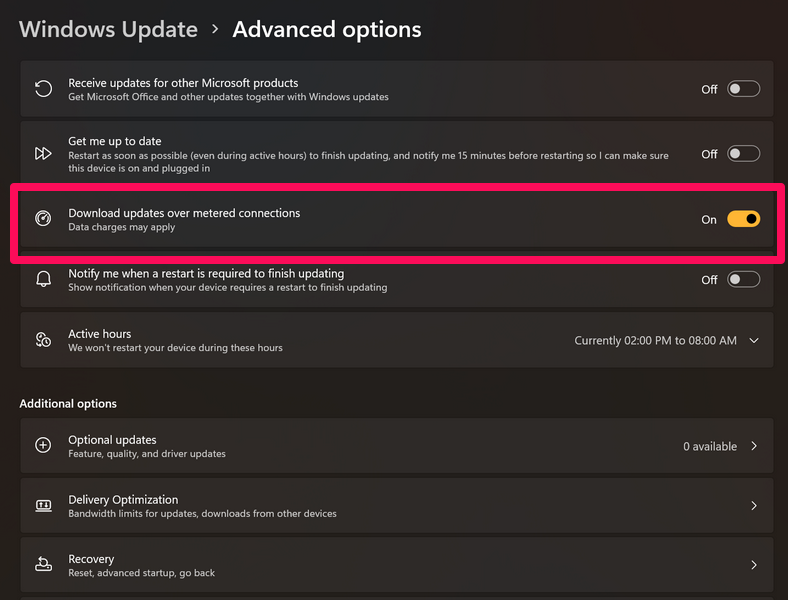The width and height of the screenshot is (788, 600).
Task: Turn on the Get me up to date toggle
Action: 743,154
